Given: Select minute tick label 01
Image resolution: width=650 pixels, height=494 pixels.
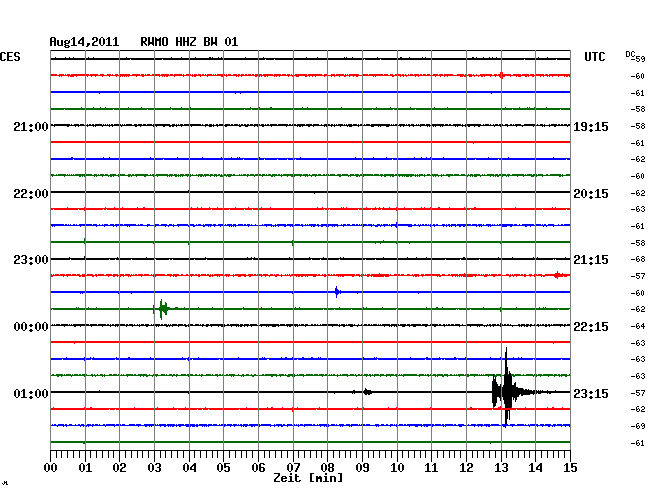Looking at the screenshot, I should pyautogui.click(x=85, y=468).
